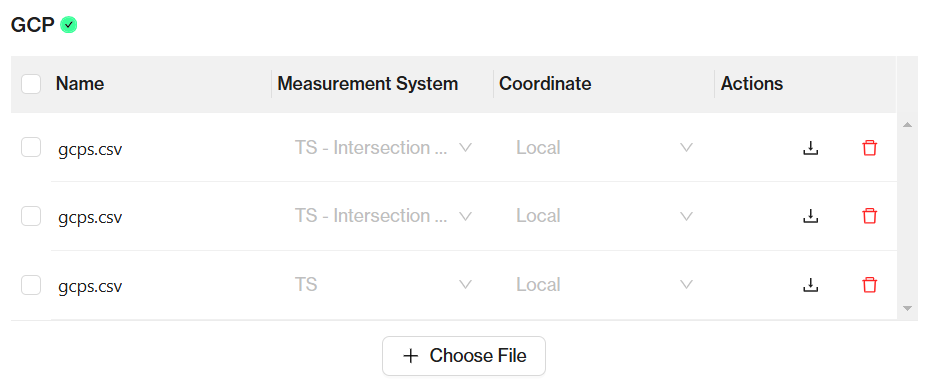
Task: Open the third row TS measurement dropdown
Action: click(x=382, y=285)
